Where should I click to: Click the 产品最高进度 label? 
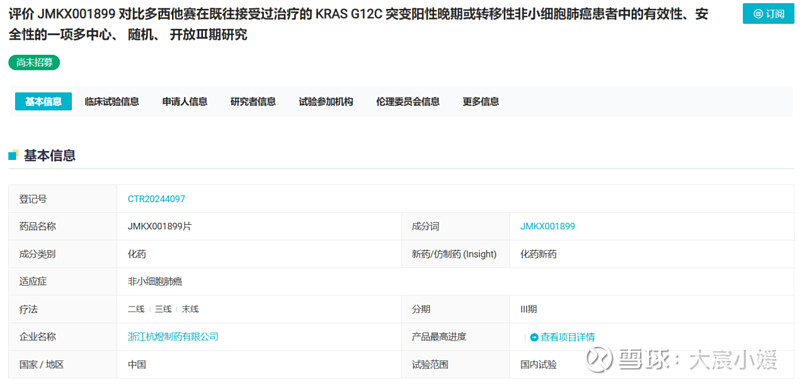[439, 337]
